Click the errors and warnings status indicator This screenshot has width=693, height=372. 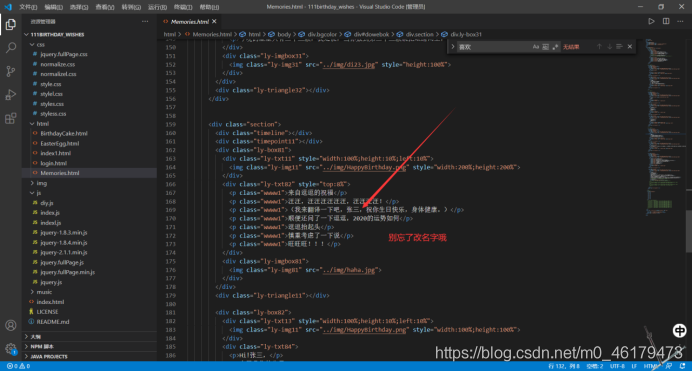(x=19, y=366)
